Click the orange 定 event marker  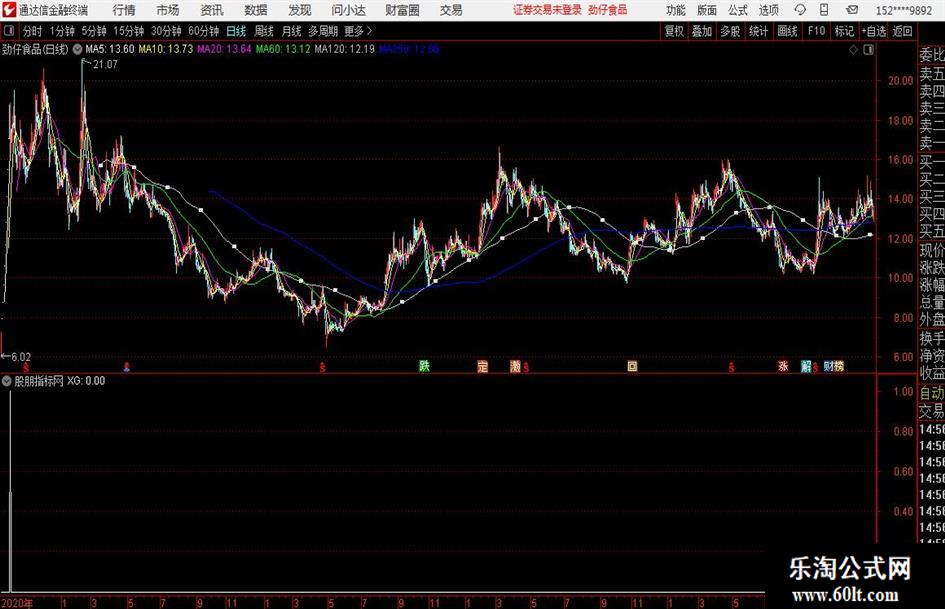(x=482, y=366)
